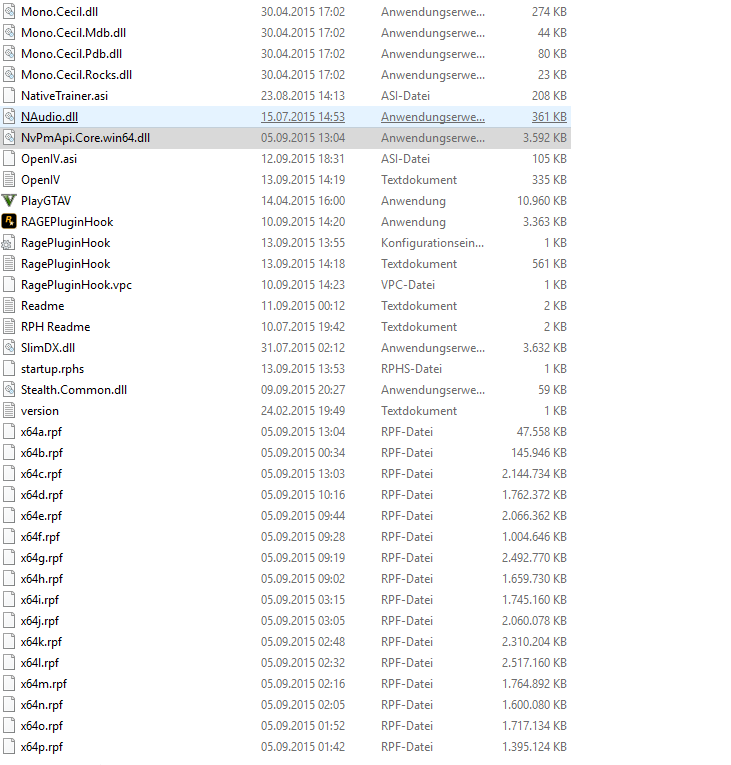731x765 pixels.
Task: Click the OpenIV.asi file icon
Action: click(9, 159)
